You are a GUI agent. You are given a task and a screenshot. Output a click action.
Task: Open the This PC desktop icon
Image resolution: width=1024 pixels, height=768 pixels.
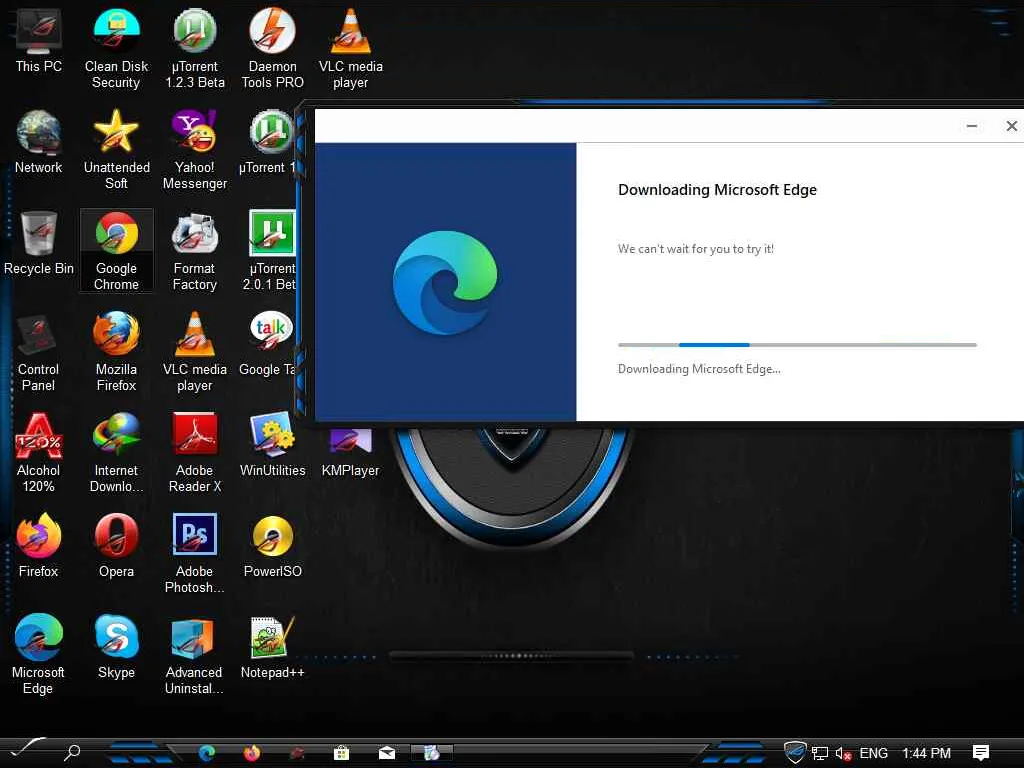point(39,40)
